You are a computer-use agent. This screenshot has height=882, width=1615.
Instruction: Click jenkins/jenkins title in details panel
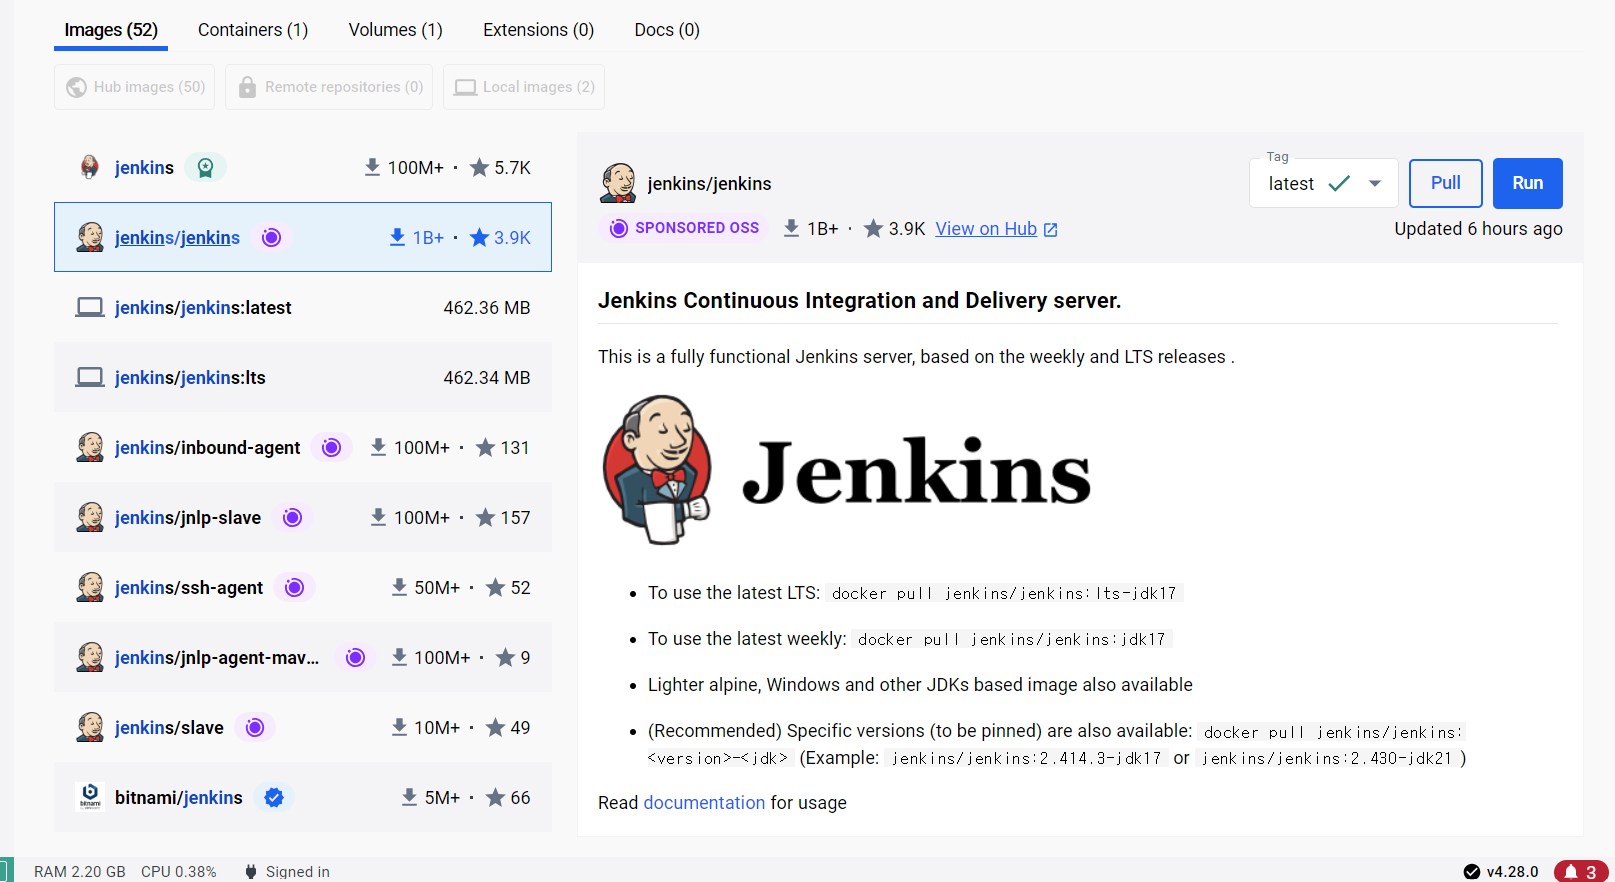[709, 184]
